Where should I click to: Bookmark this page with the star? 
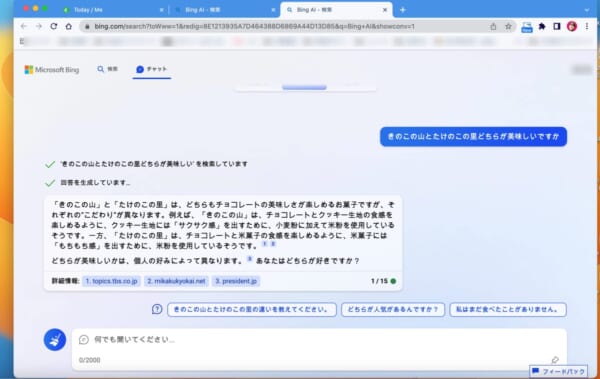tap(508, 26)
